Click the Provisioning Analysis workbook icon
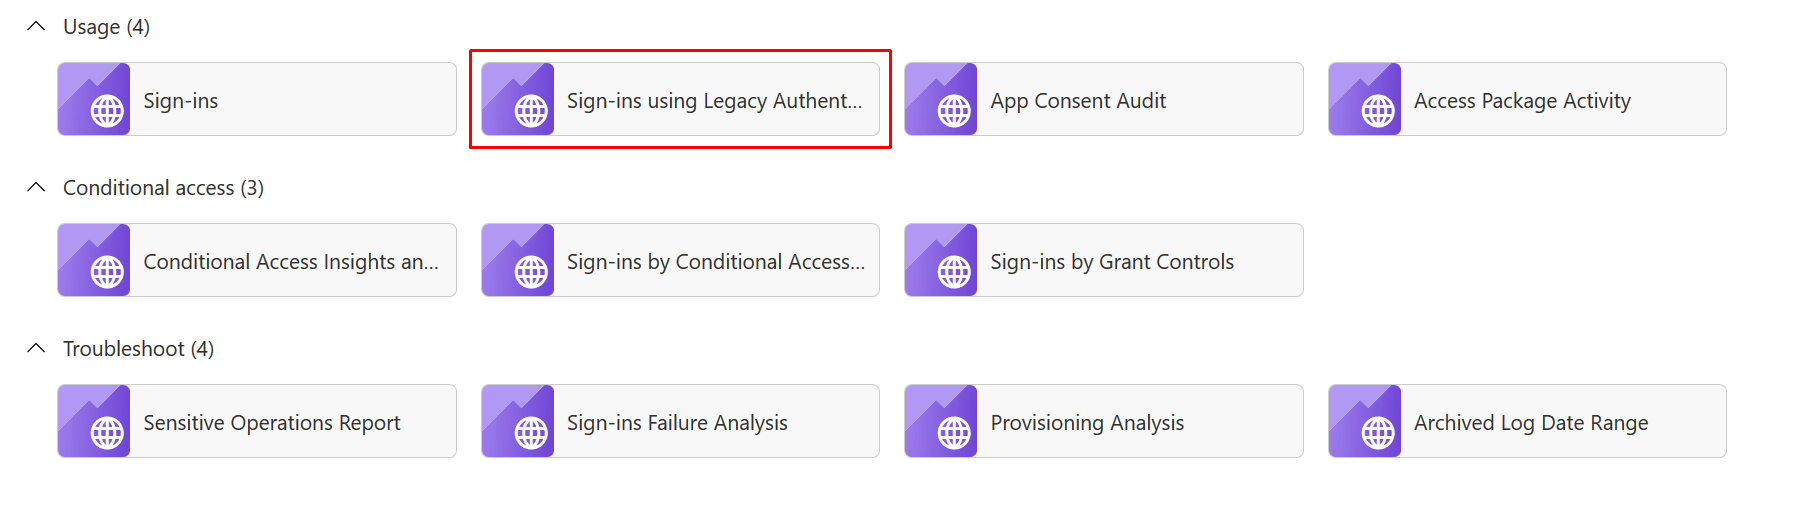The image size is (1812, 509). point(941,421)
